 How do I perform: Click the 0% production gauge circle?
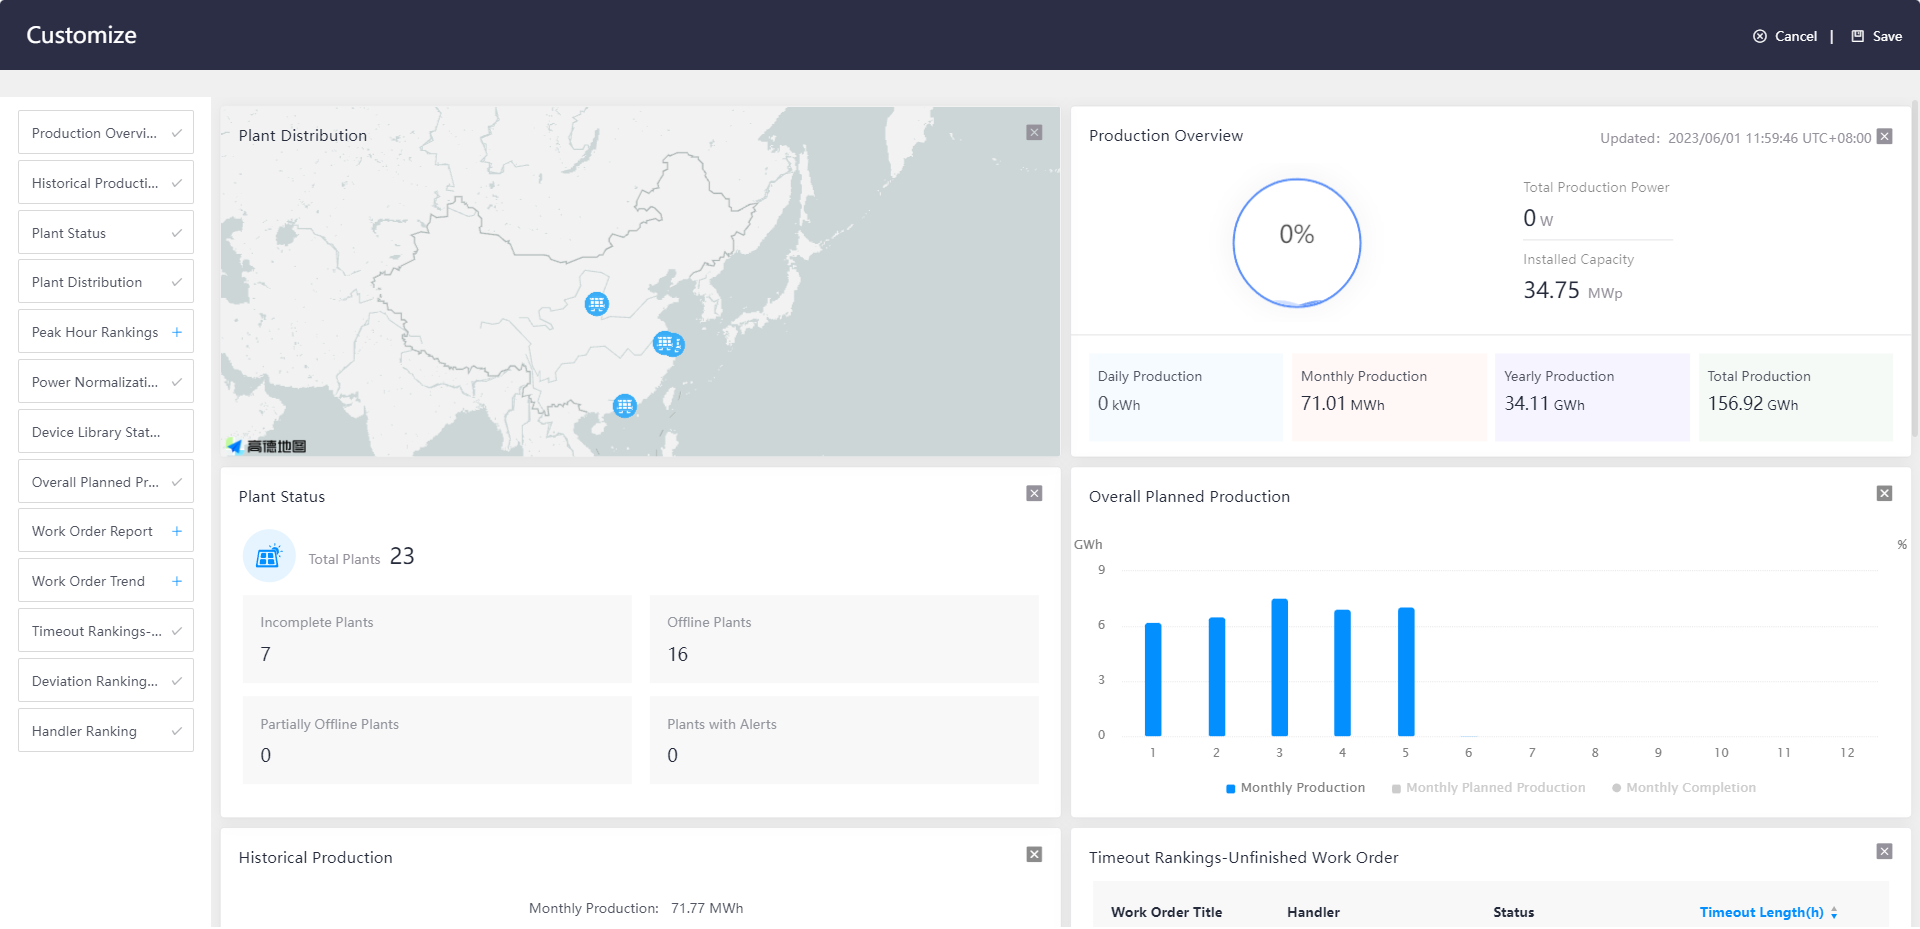tap(1297, 242)
